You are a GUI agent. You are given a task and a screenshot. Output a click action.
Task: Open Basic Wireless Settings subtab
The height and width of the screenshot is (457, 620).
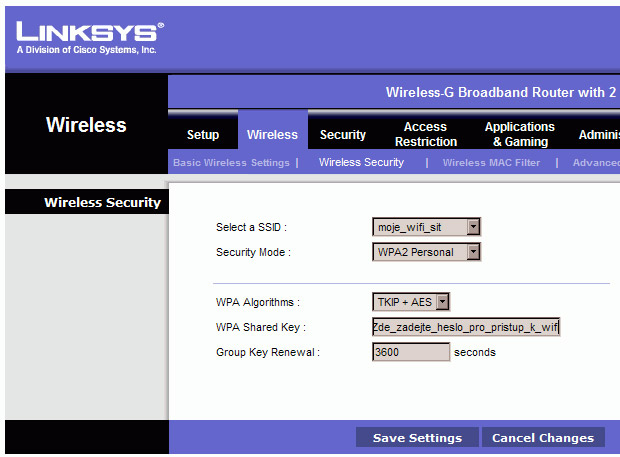coord(231,162)
